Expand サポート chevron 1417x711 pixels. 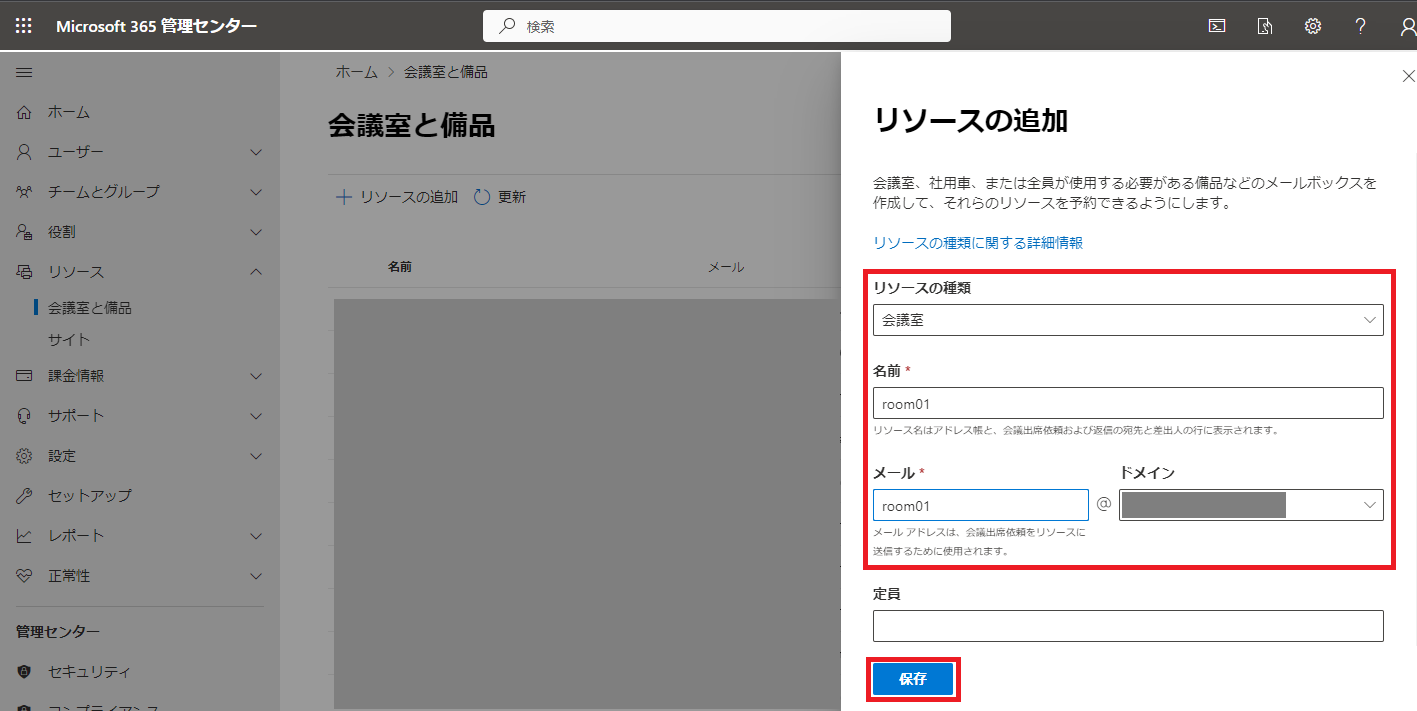tap(256, 416)
